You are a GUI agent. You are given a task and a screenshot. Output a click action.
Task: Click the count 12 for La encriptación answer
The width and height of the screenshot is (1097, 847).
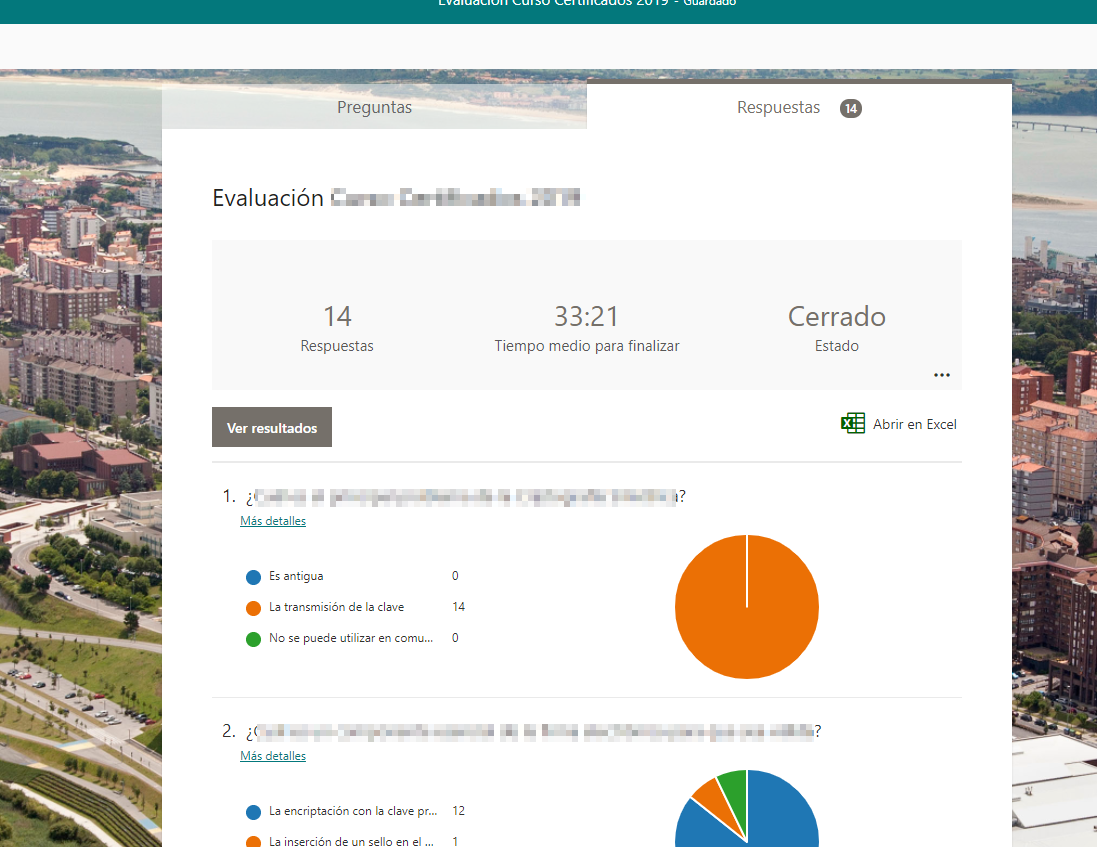pyautogui.click(x=458, y=811)
